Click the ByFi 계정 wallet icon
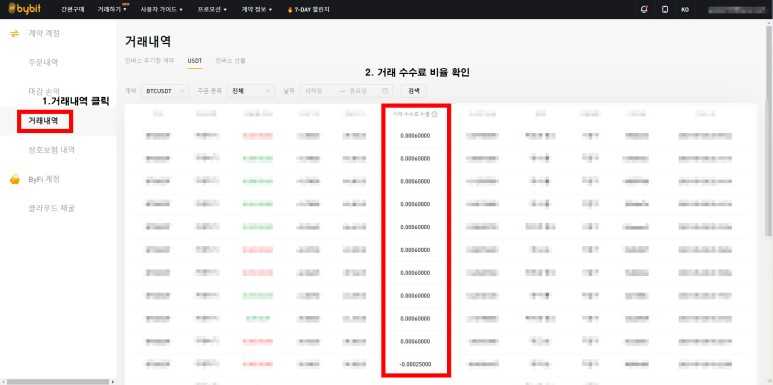 pos(15,179)
